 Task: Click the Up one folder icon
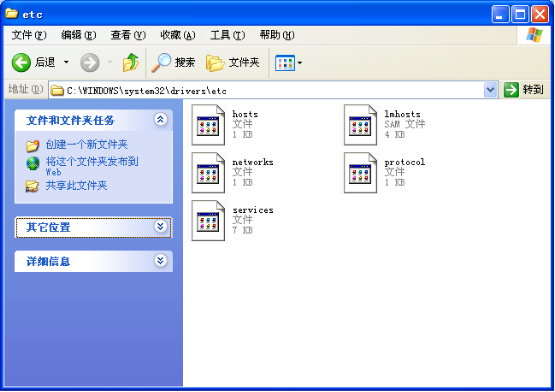[131, 63]
